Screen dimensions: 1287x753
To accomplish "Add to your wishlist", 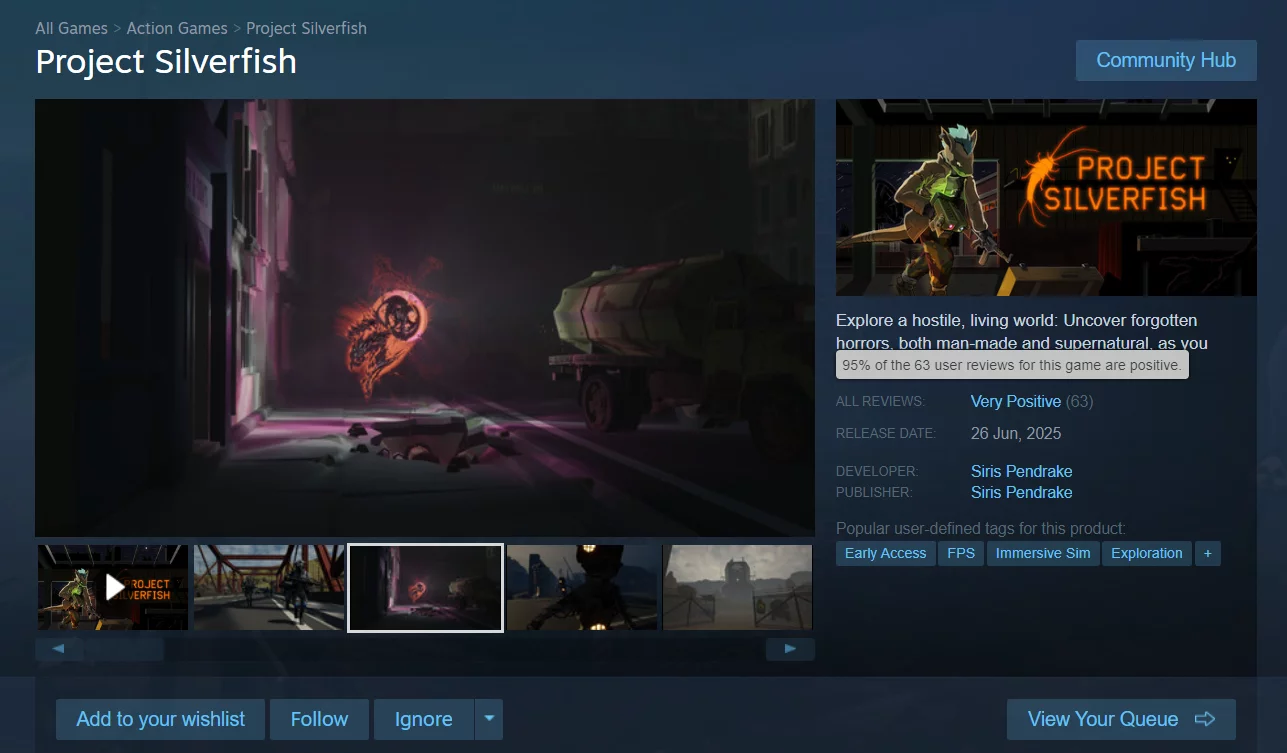I will (x=161, y=719).
